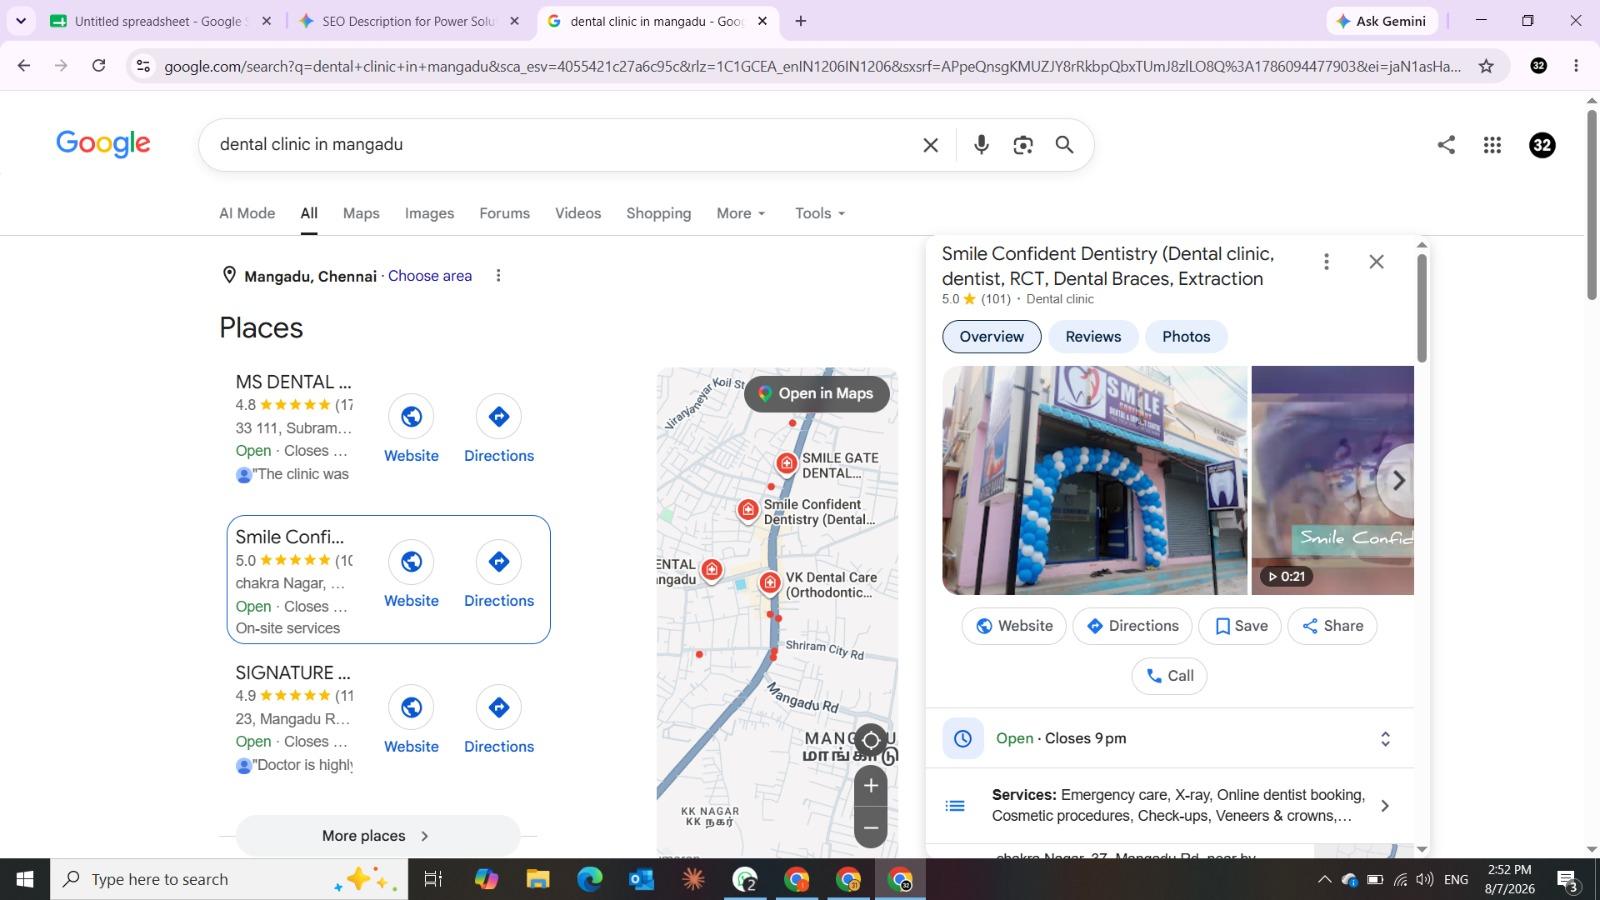Open Website icon for MS DENTAL listing

pos(411,417)
